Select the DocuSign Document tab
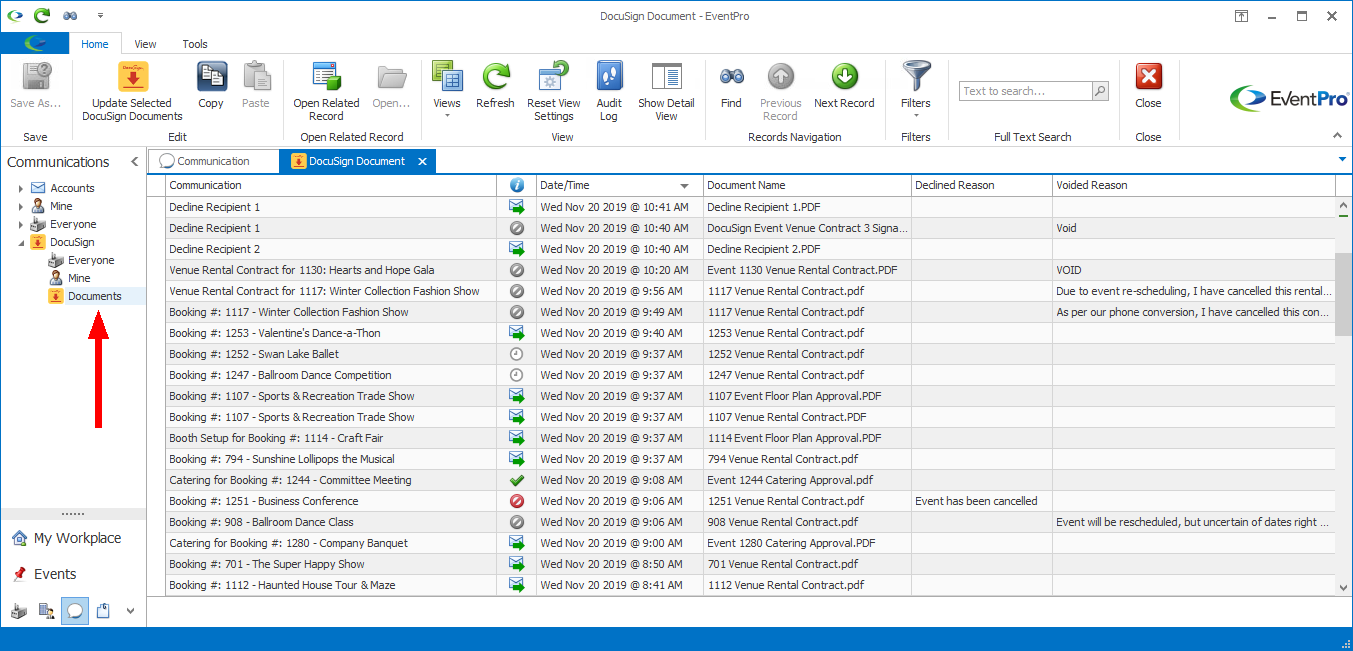Image resolution: width=1353 pixels, height=651 pixels. tap(356, 161)
